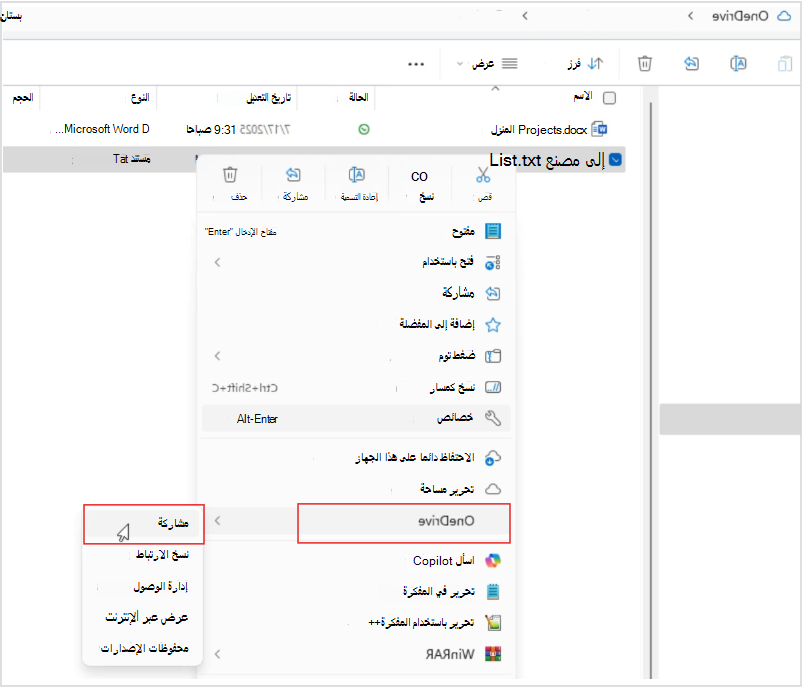Click the vertical scrollbar of navigation pane

(651, 389)
